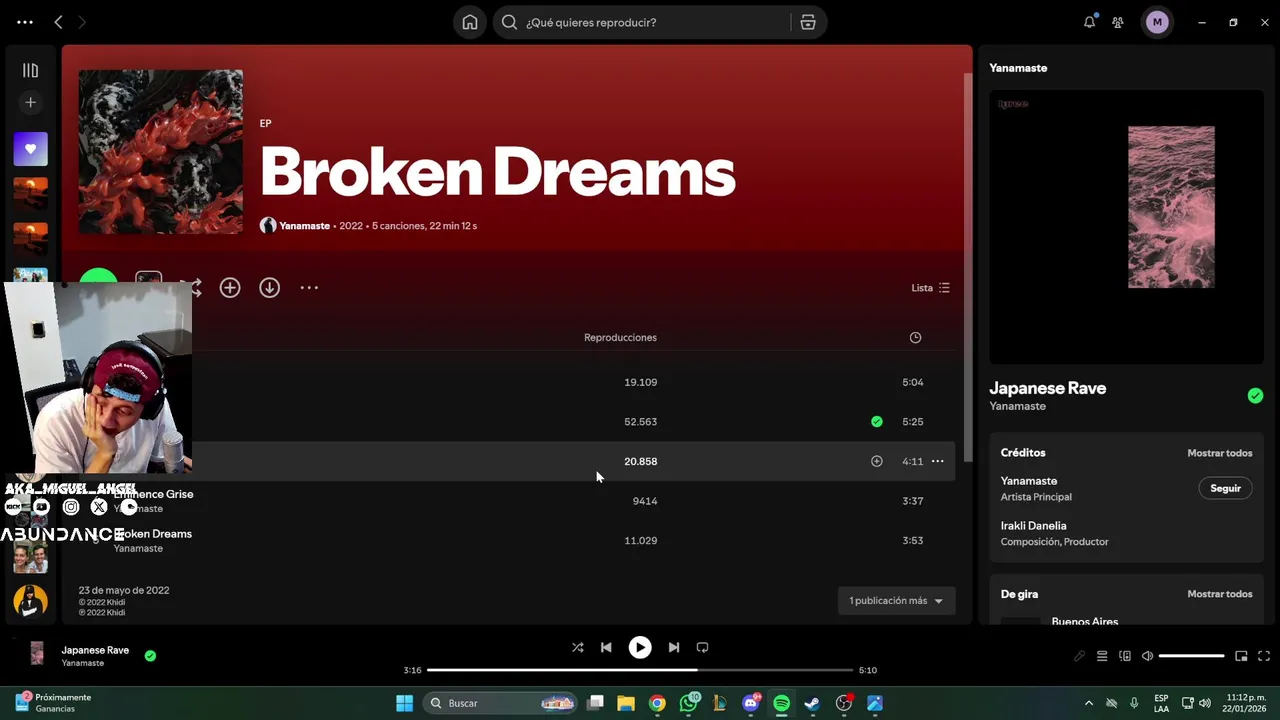Skip to the next track
1280x720 pixels.
(674, 647)
